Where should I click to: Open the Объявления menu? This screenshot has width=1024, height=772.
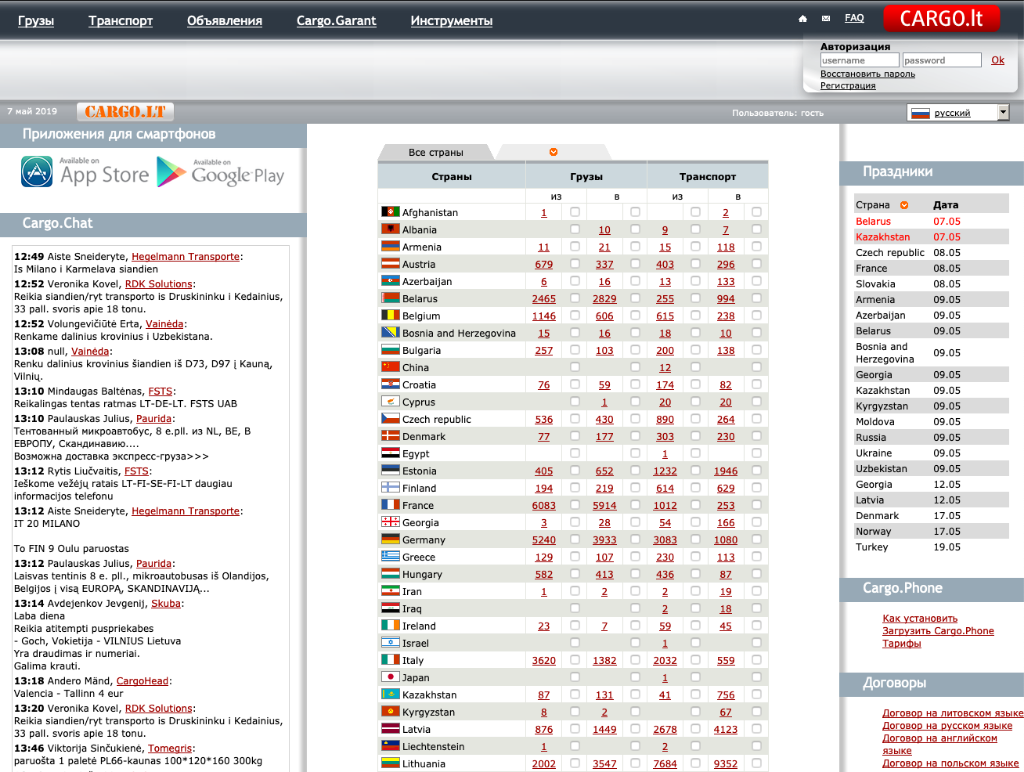click(x=225, y=21)
